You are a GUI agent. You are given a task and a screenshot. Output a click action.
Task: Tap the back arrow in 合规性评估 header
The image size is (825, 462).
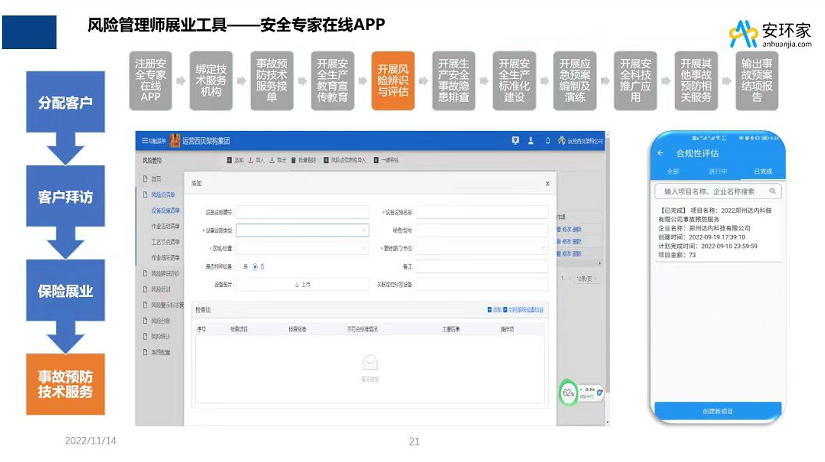(x=660, y=153)
